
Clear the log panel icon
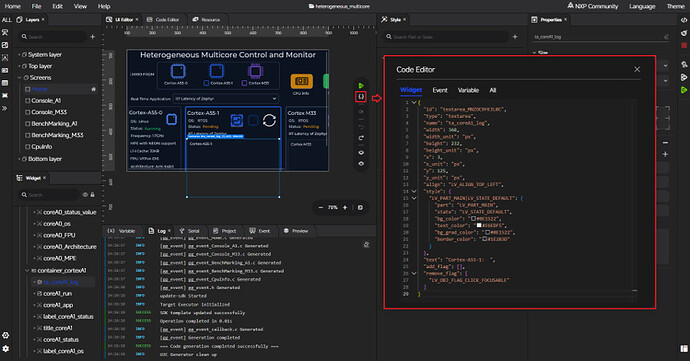[x=366, y=244]
